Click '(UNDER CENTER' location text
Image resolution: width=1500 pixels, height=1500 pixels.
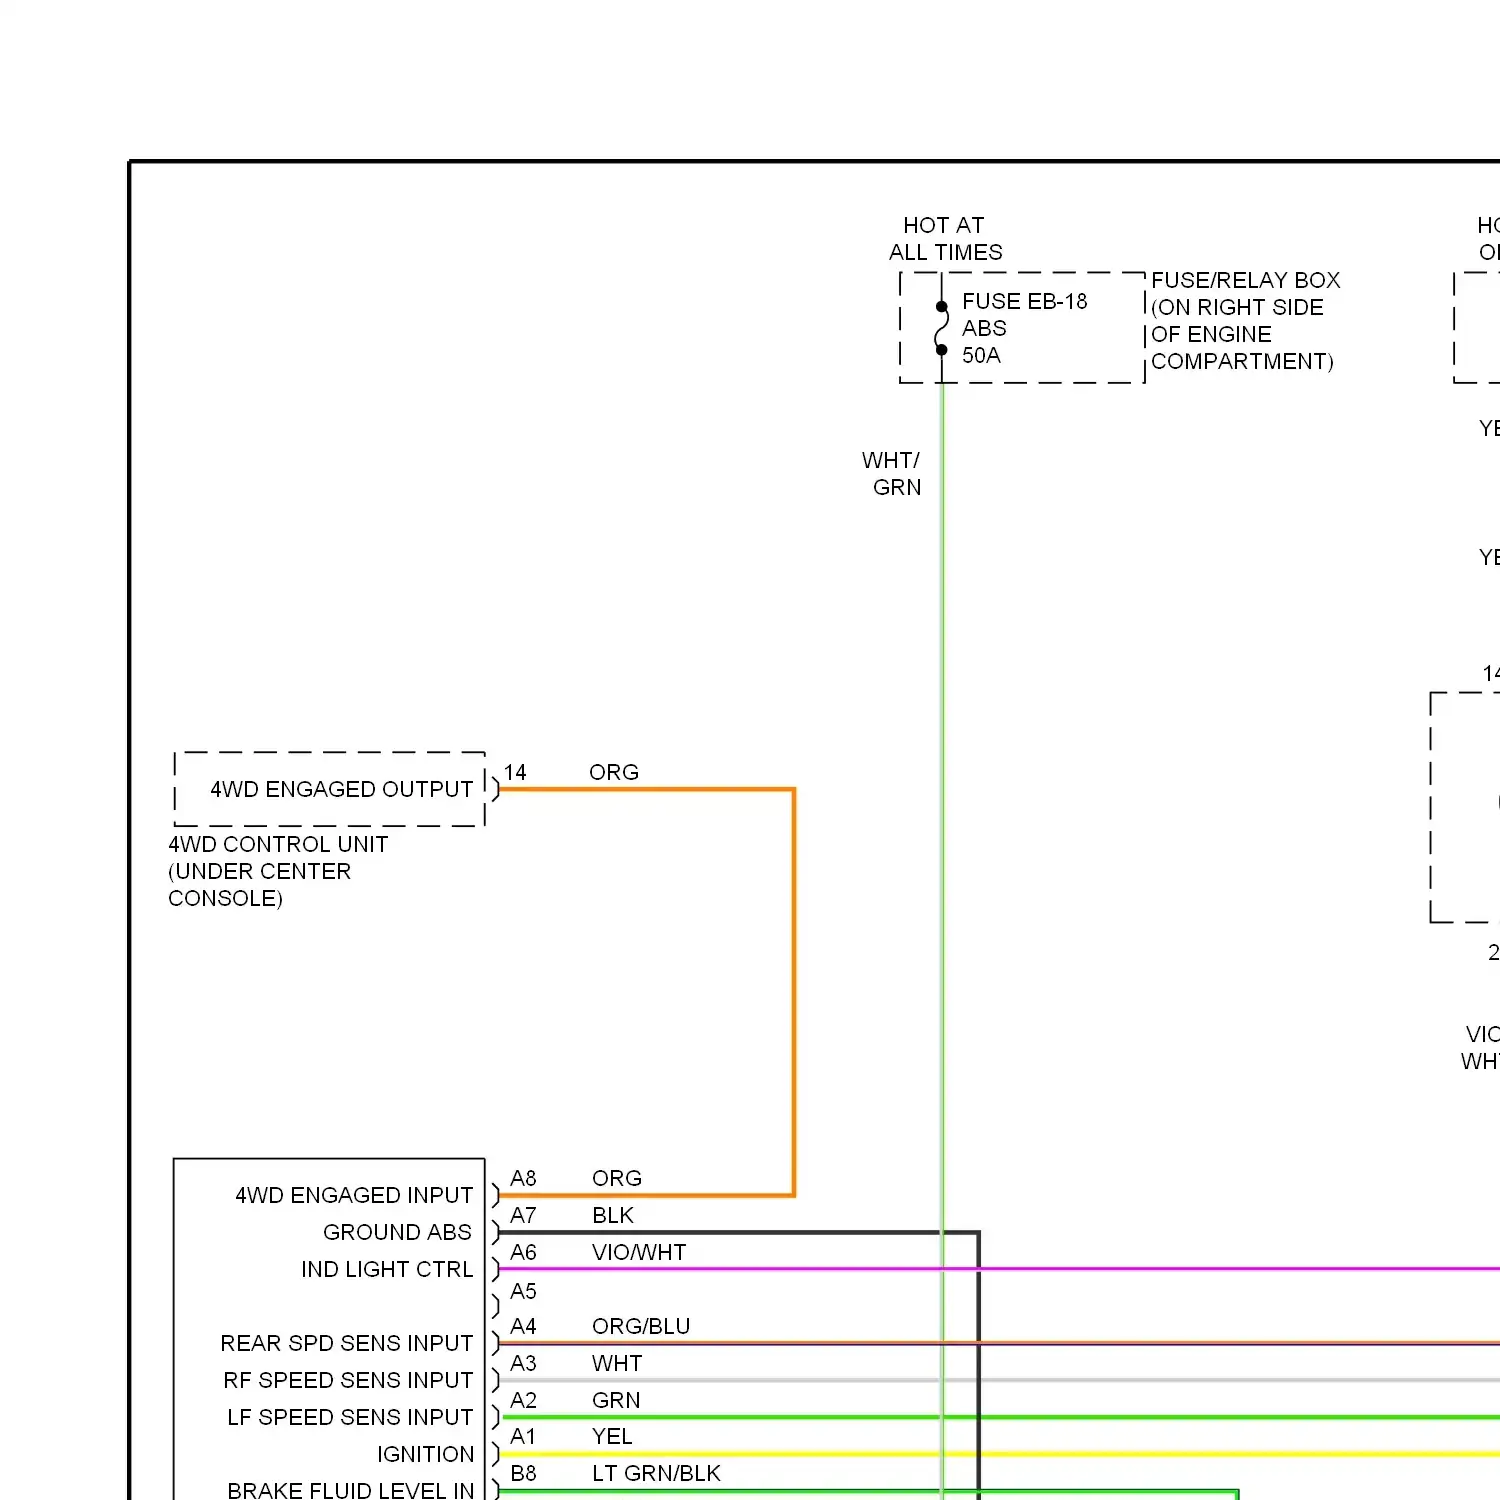tap(260, 871)
